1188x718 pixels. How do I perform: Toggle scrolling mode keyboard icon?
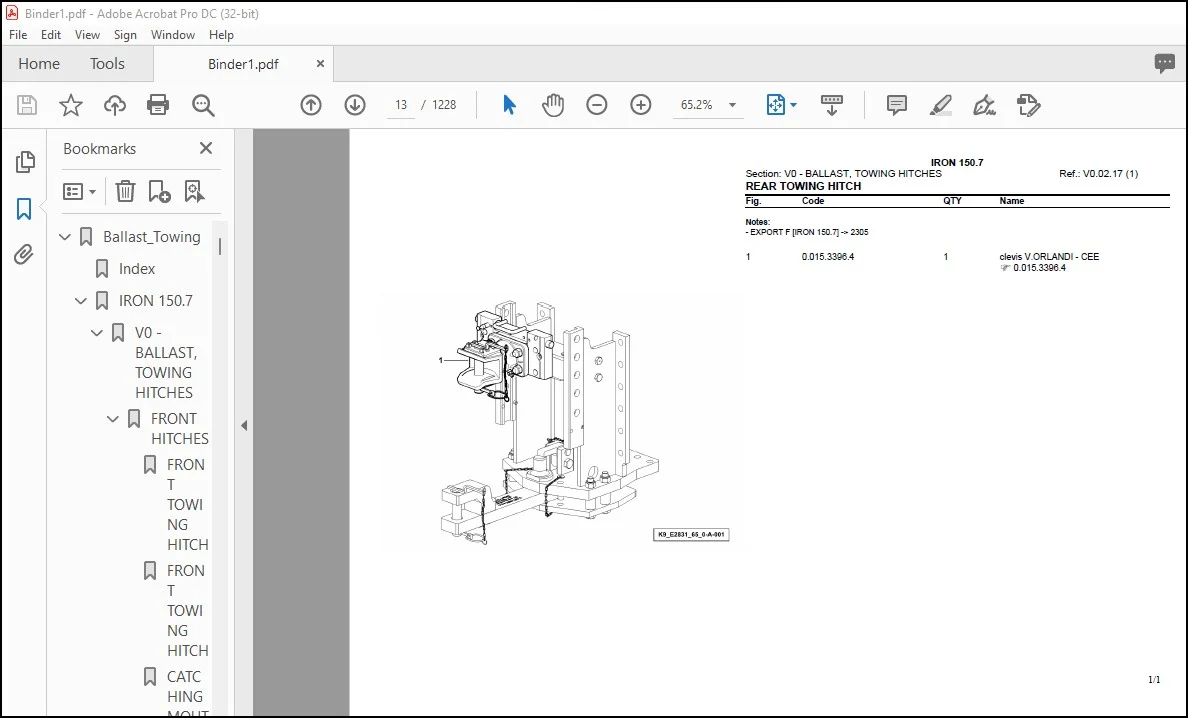pos(832,105)
